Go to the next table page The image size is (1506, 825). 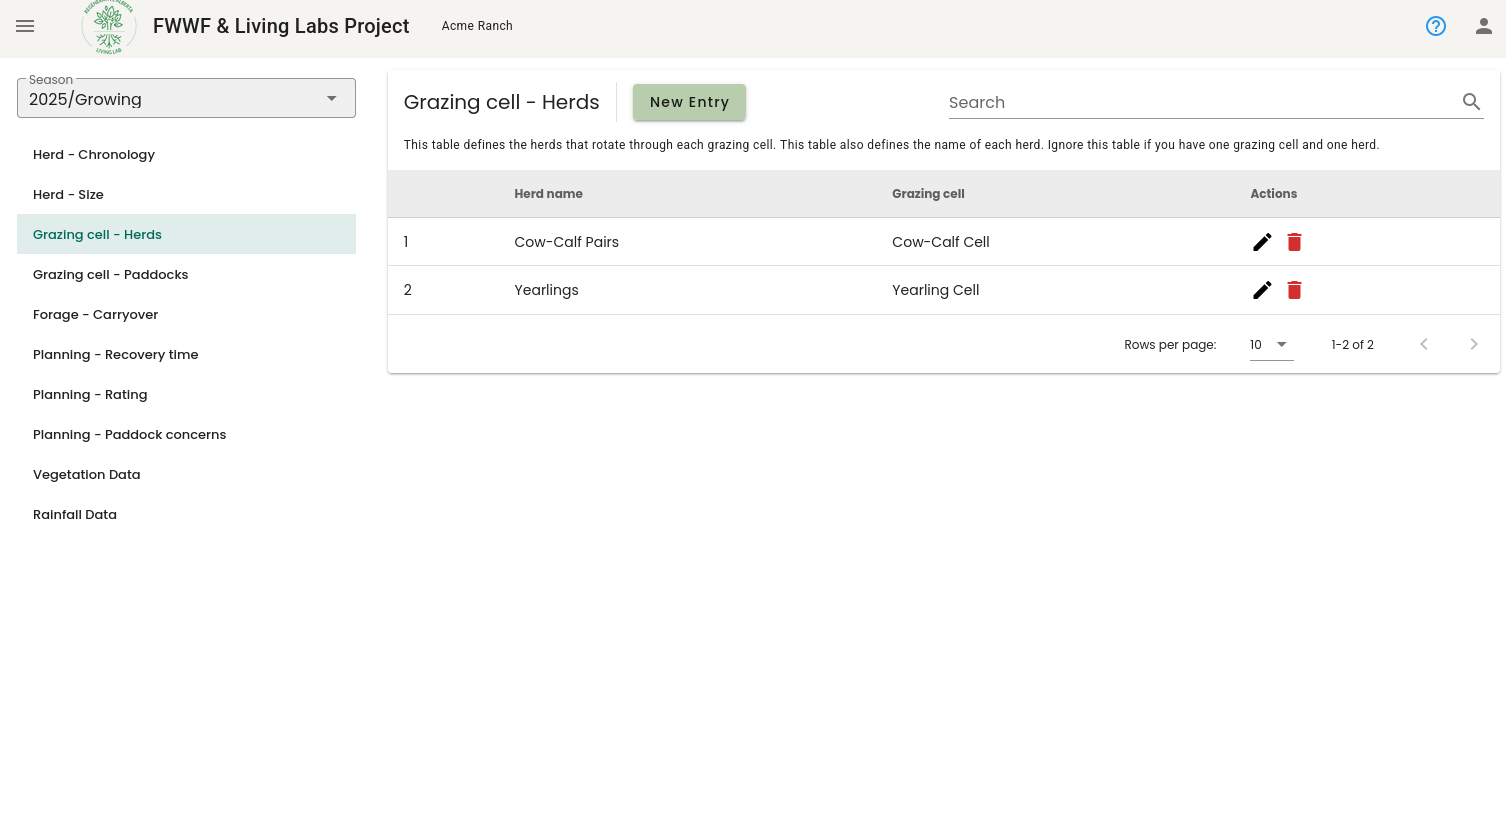[1474, 344]
